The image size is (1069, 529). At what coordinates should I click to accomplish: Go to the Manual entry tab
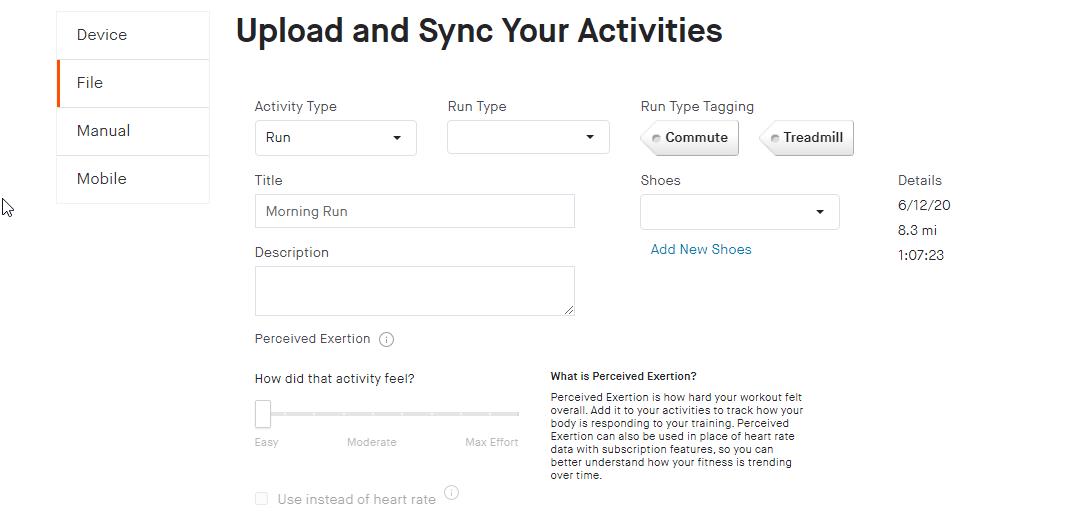click(133, 131)
